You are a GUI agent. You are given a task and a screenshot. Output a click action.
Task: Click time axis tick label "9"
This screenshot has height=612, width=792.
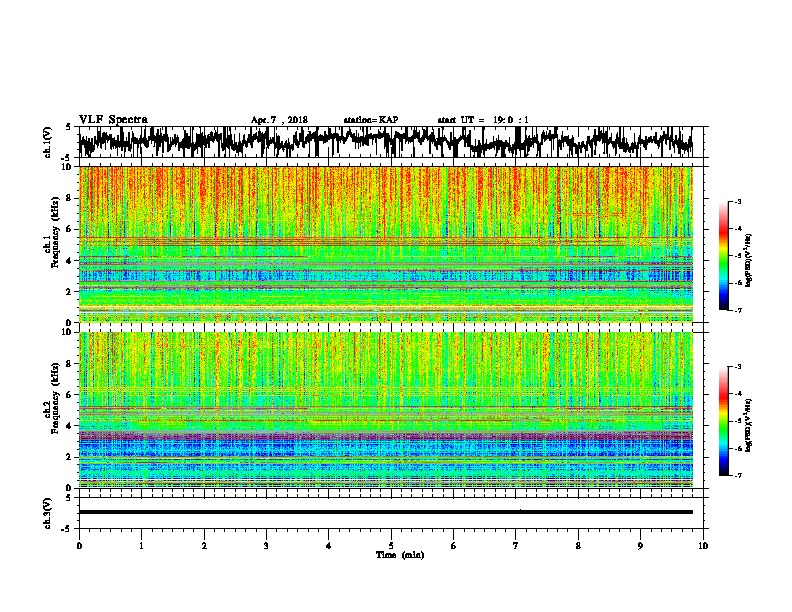click(x=640, y=546)
